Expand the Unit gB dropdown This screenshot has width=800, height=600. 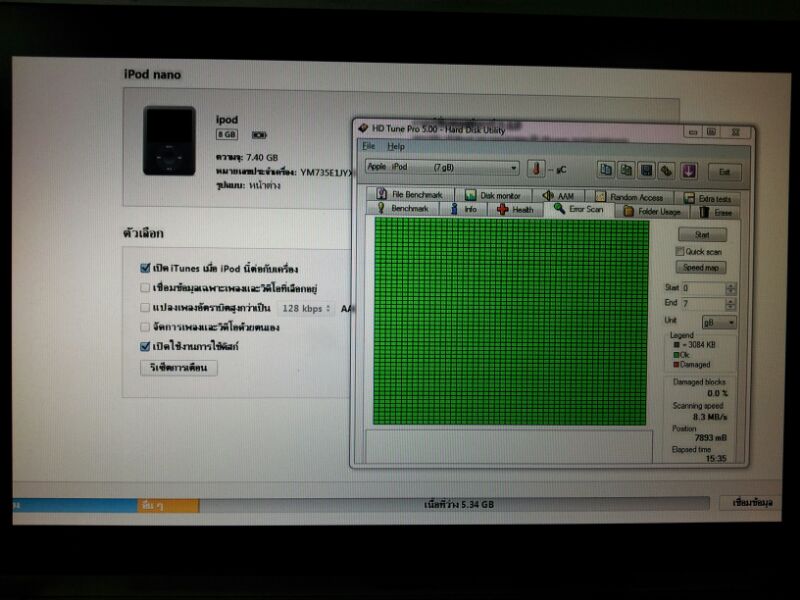717,322
